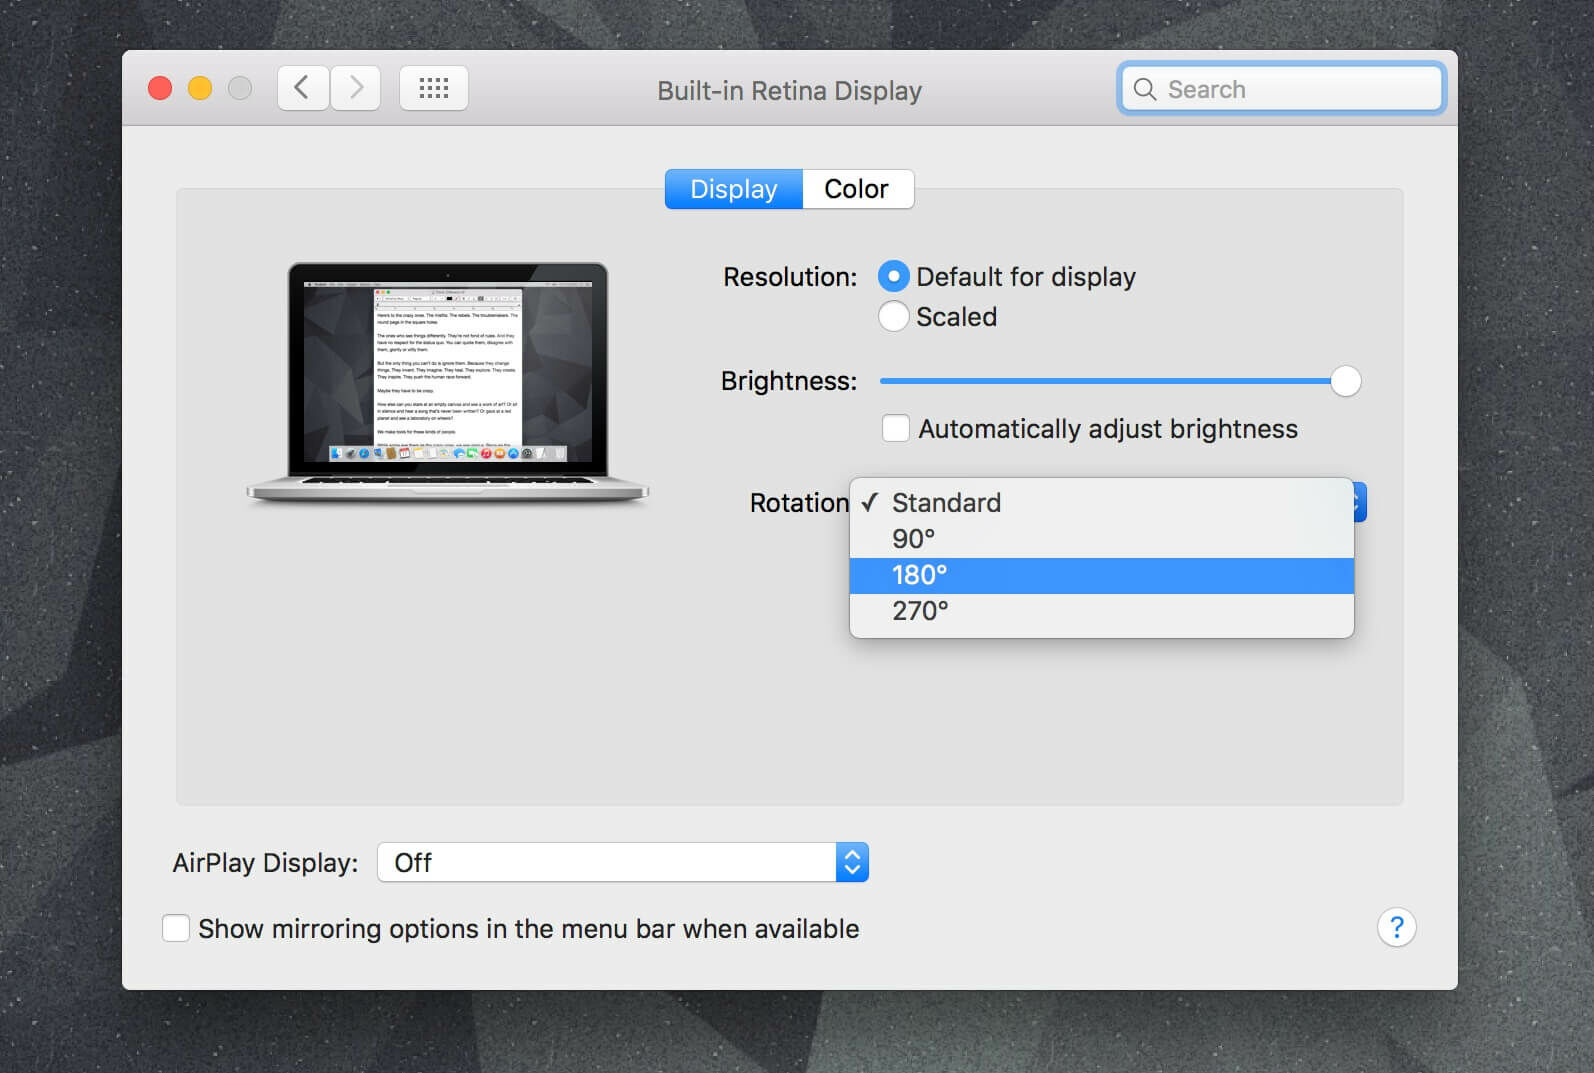Show all preferences grid icon
The image size is (1594, 1073).
(434, 89)
